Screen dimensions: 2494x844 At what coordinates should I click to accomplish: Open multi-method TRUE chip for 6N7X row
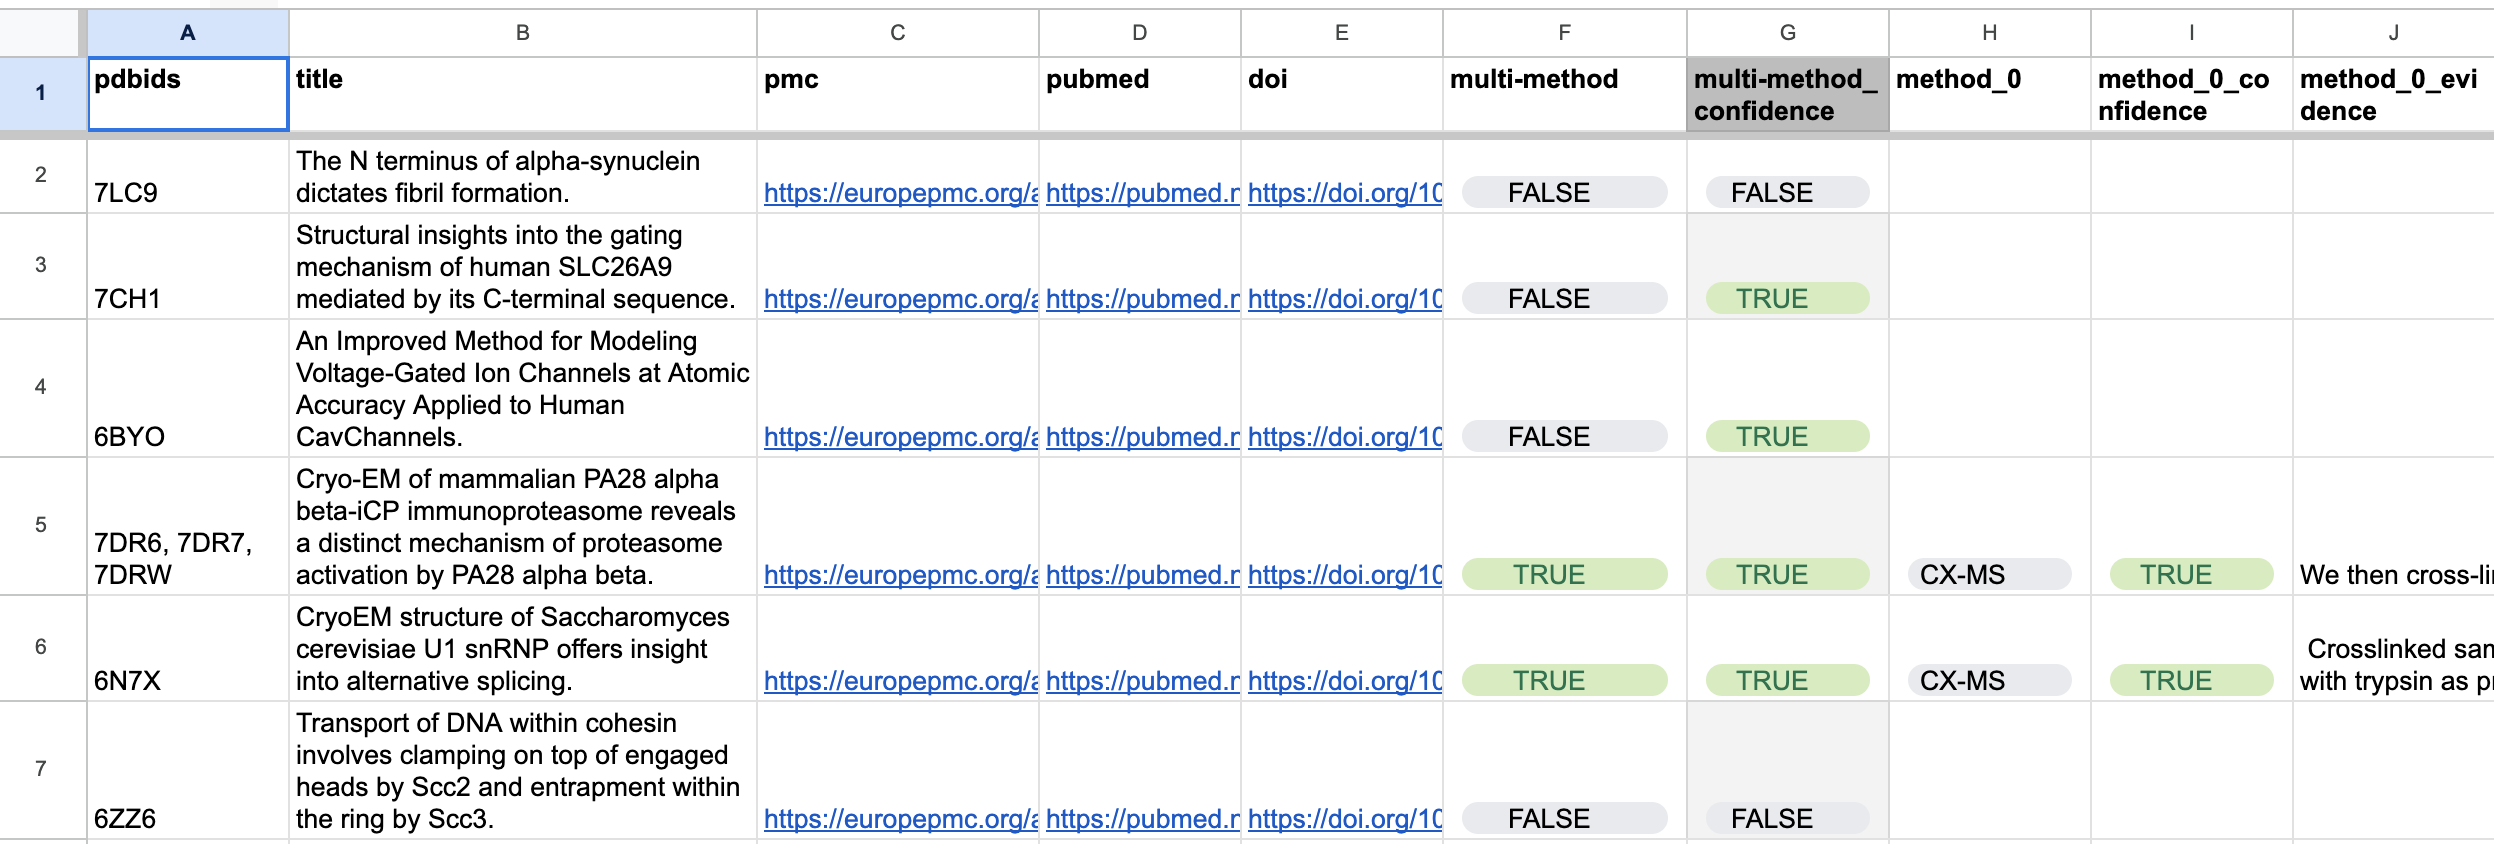1564,680
